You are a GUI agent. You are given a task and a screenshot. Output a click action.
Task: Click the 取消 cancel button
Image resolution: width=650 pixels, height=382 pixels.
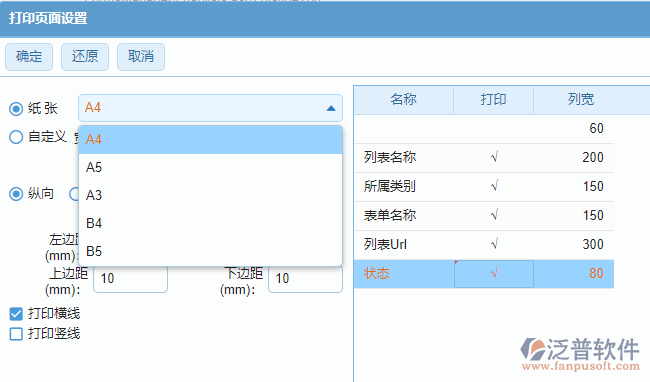click(x=141, y=57)
